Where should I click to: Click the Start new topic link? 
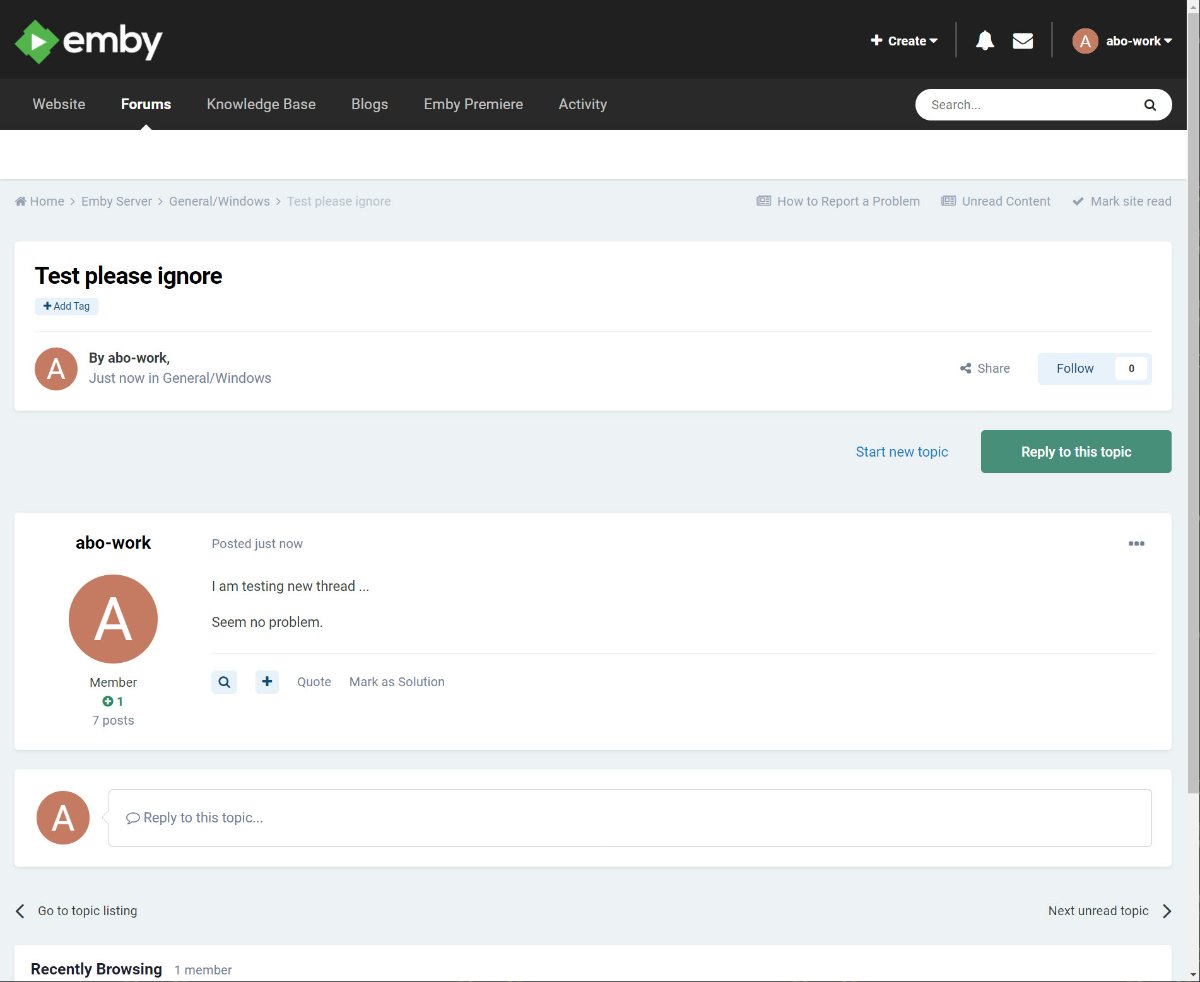(902, 452)
